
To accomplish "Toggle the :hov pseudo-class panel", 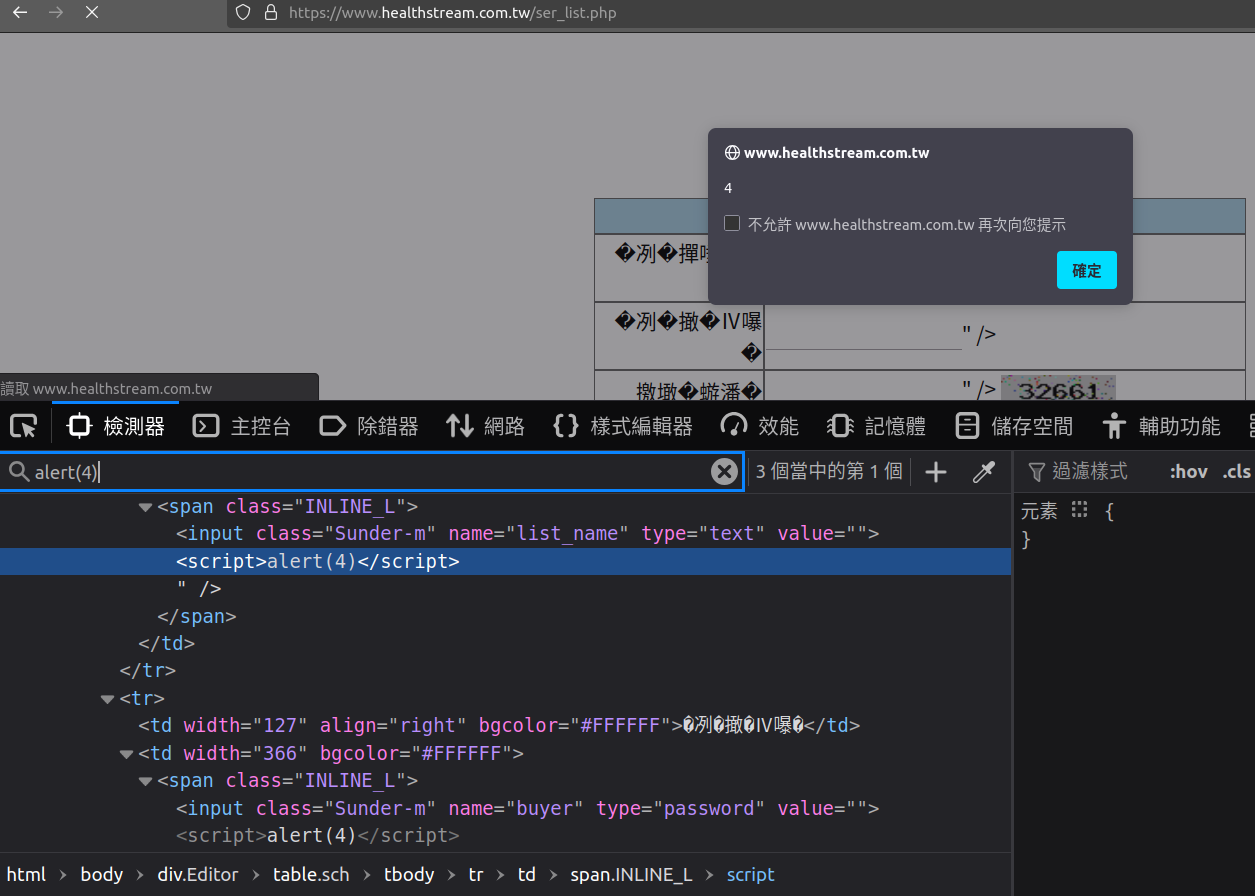I will click(x=1188, y=471).
